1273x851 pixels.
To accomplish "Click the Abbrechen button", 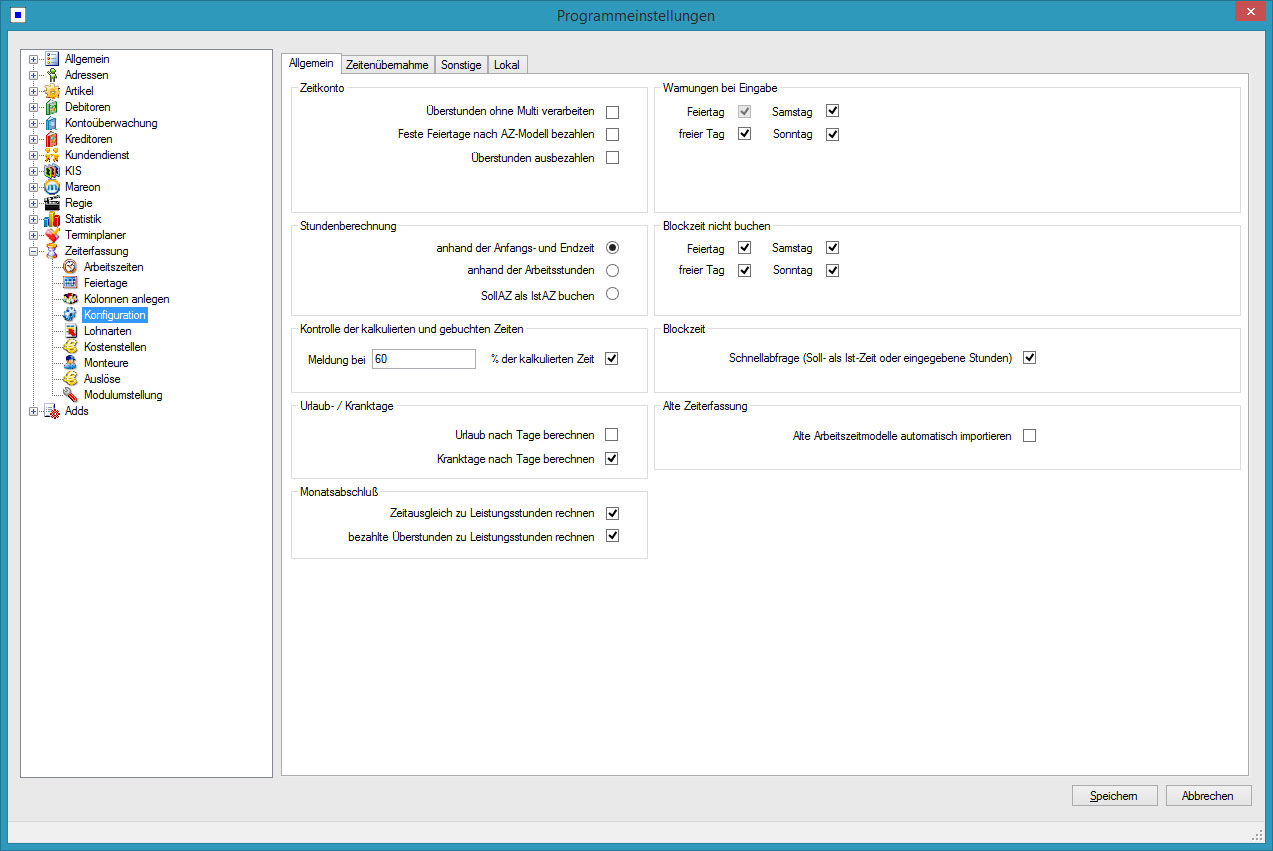I will point(1208,796).
